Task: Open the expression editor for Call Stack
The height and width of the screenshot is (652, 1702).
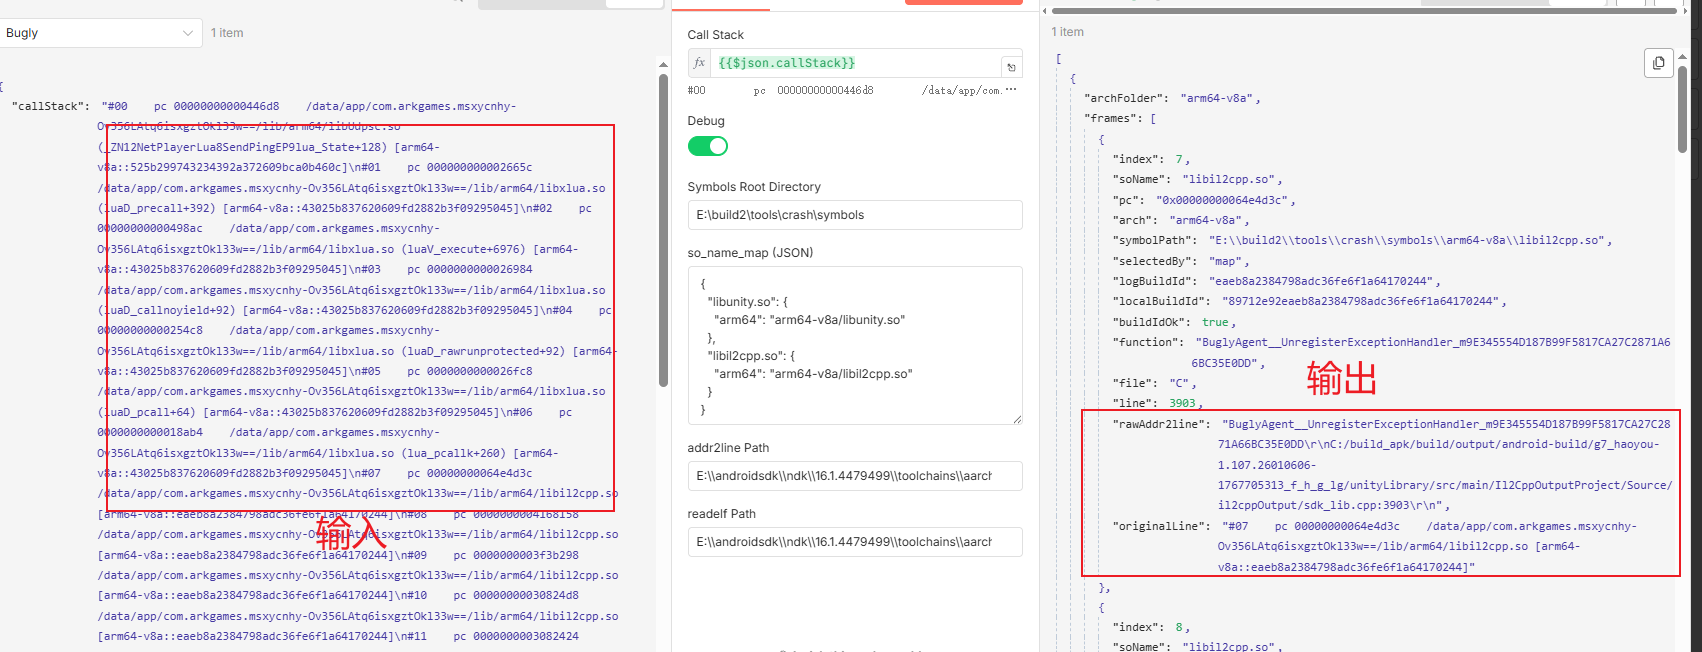Action: pyautogui.click(x=1011, y=67)
